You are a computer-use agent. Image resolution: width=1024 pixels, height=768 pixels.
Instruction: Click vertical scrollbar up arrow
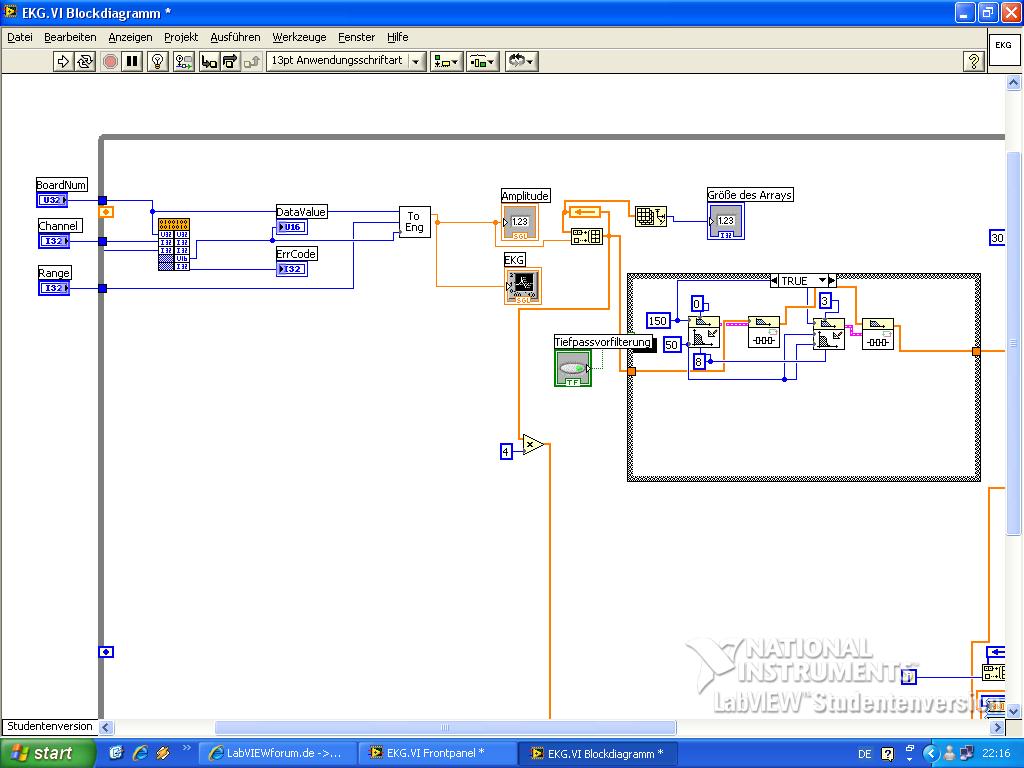pos(1013,82)
